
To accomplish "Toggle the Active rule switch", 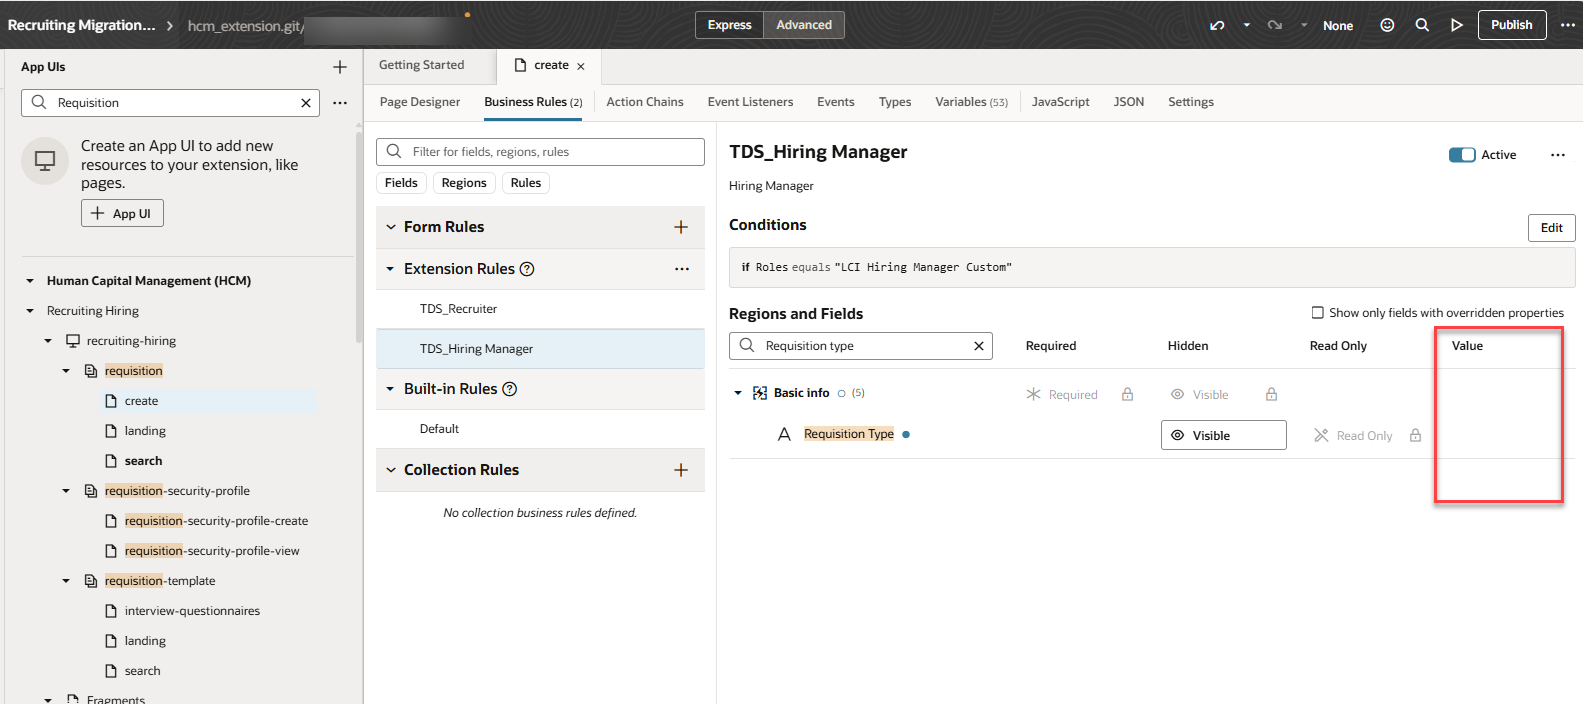I will (1462, 155).
